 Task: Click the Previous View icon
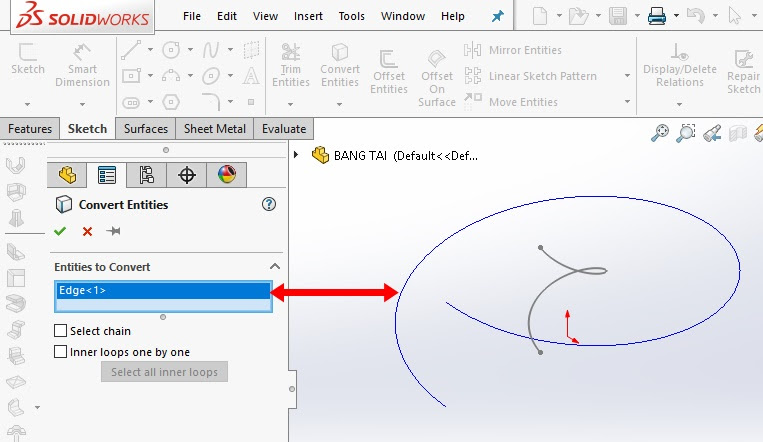(711, 132)
